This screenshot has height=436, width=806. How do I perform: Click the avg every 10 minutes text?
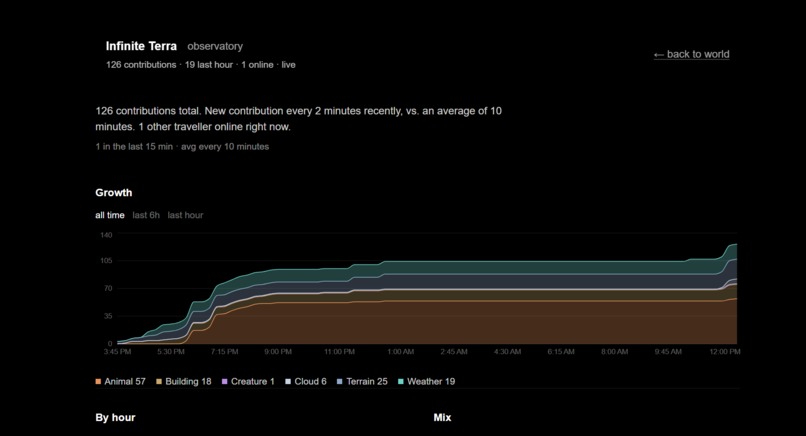point(225,147)
